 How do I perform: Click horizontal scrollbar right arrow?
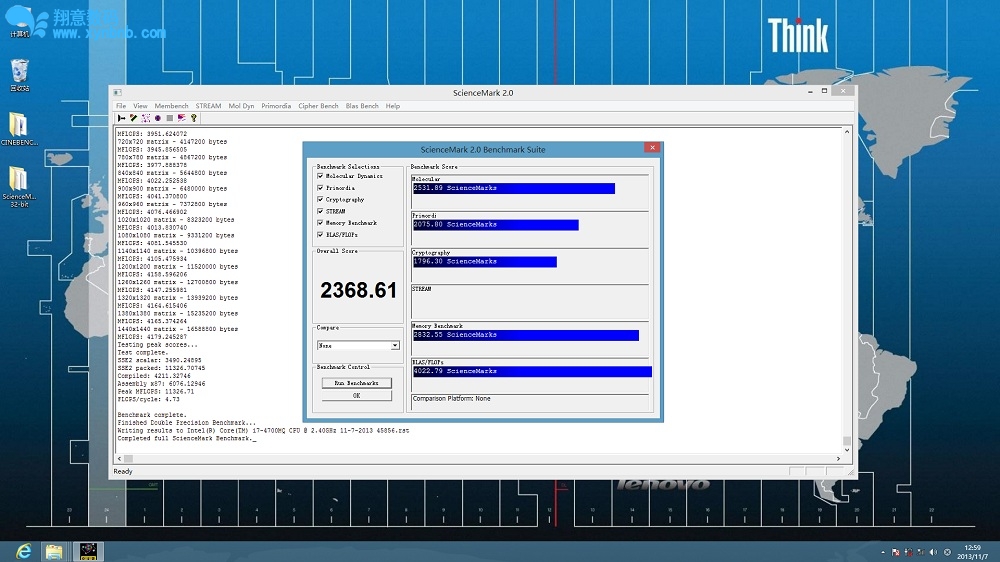(x=838, y=459)
